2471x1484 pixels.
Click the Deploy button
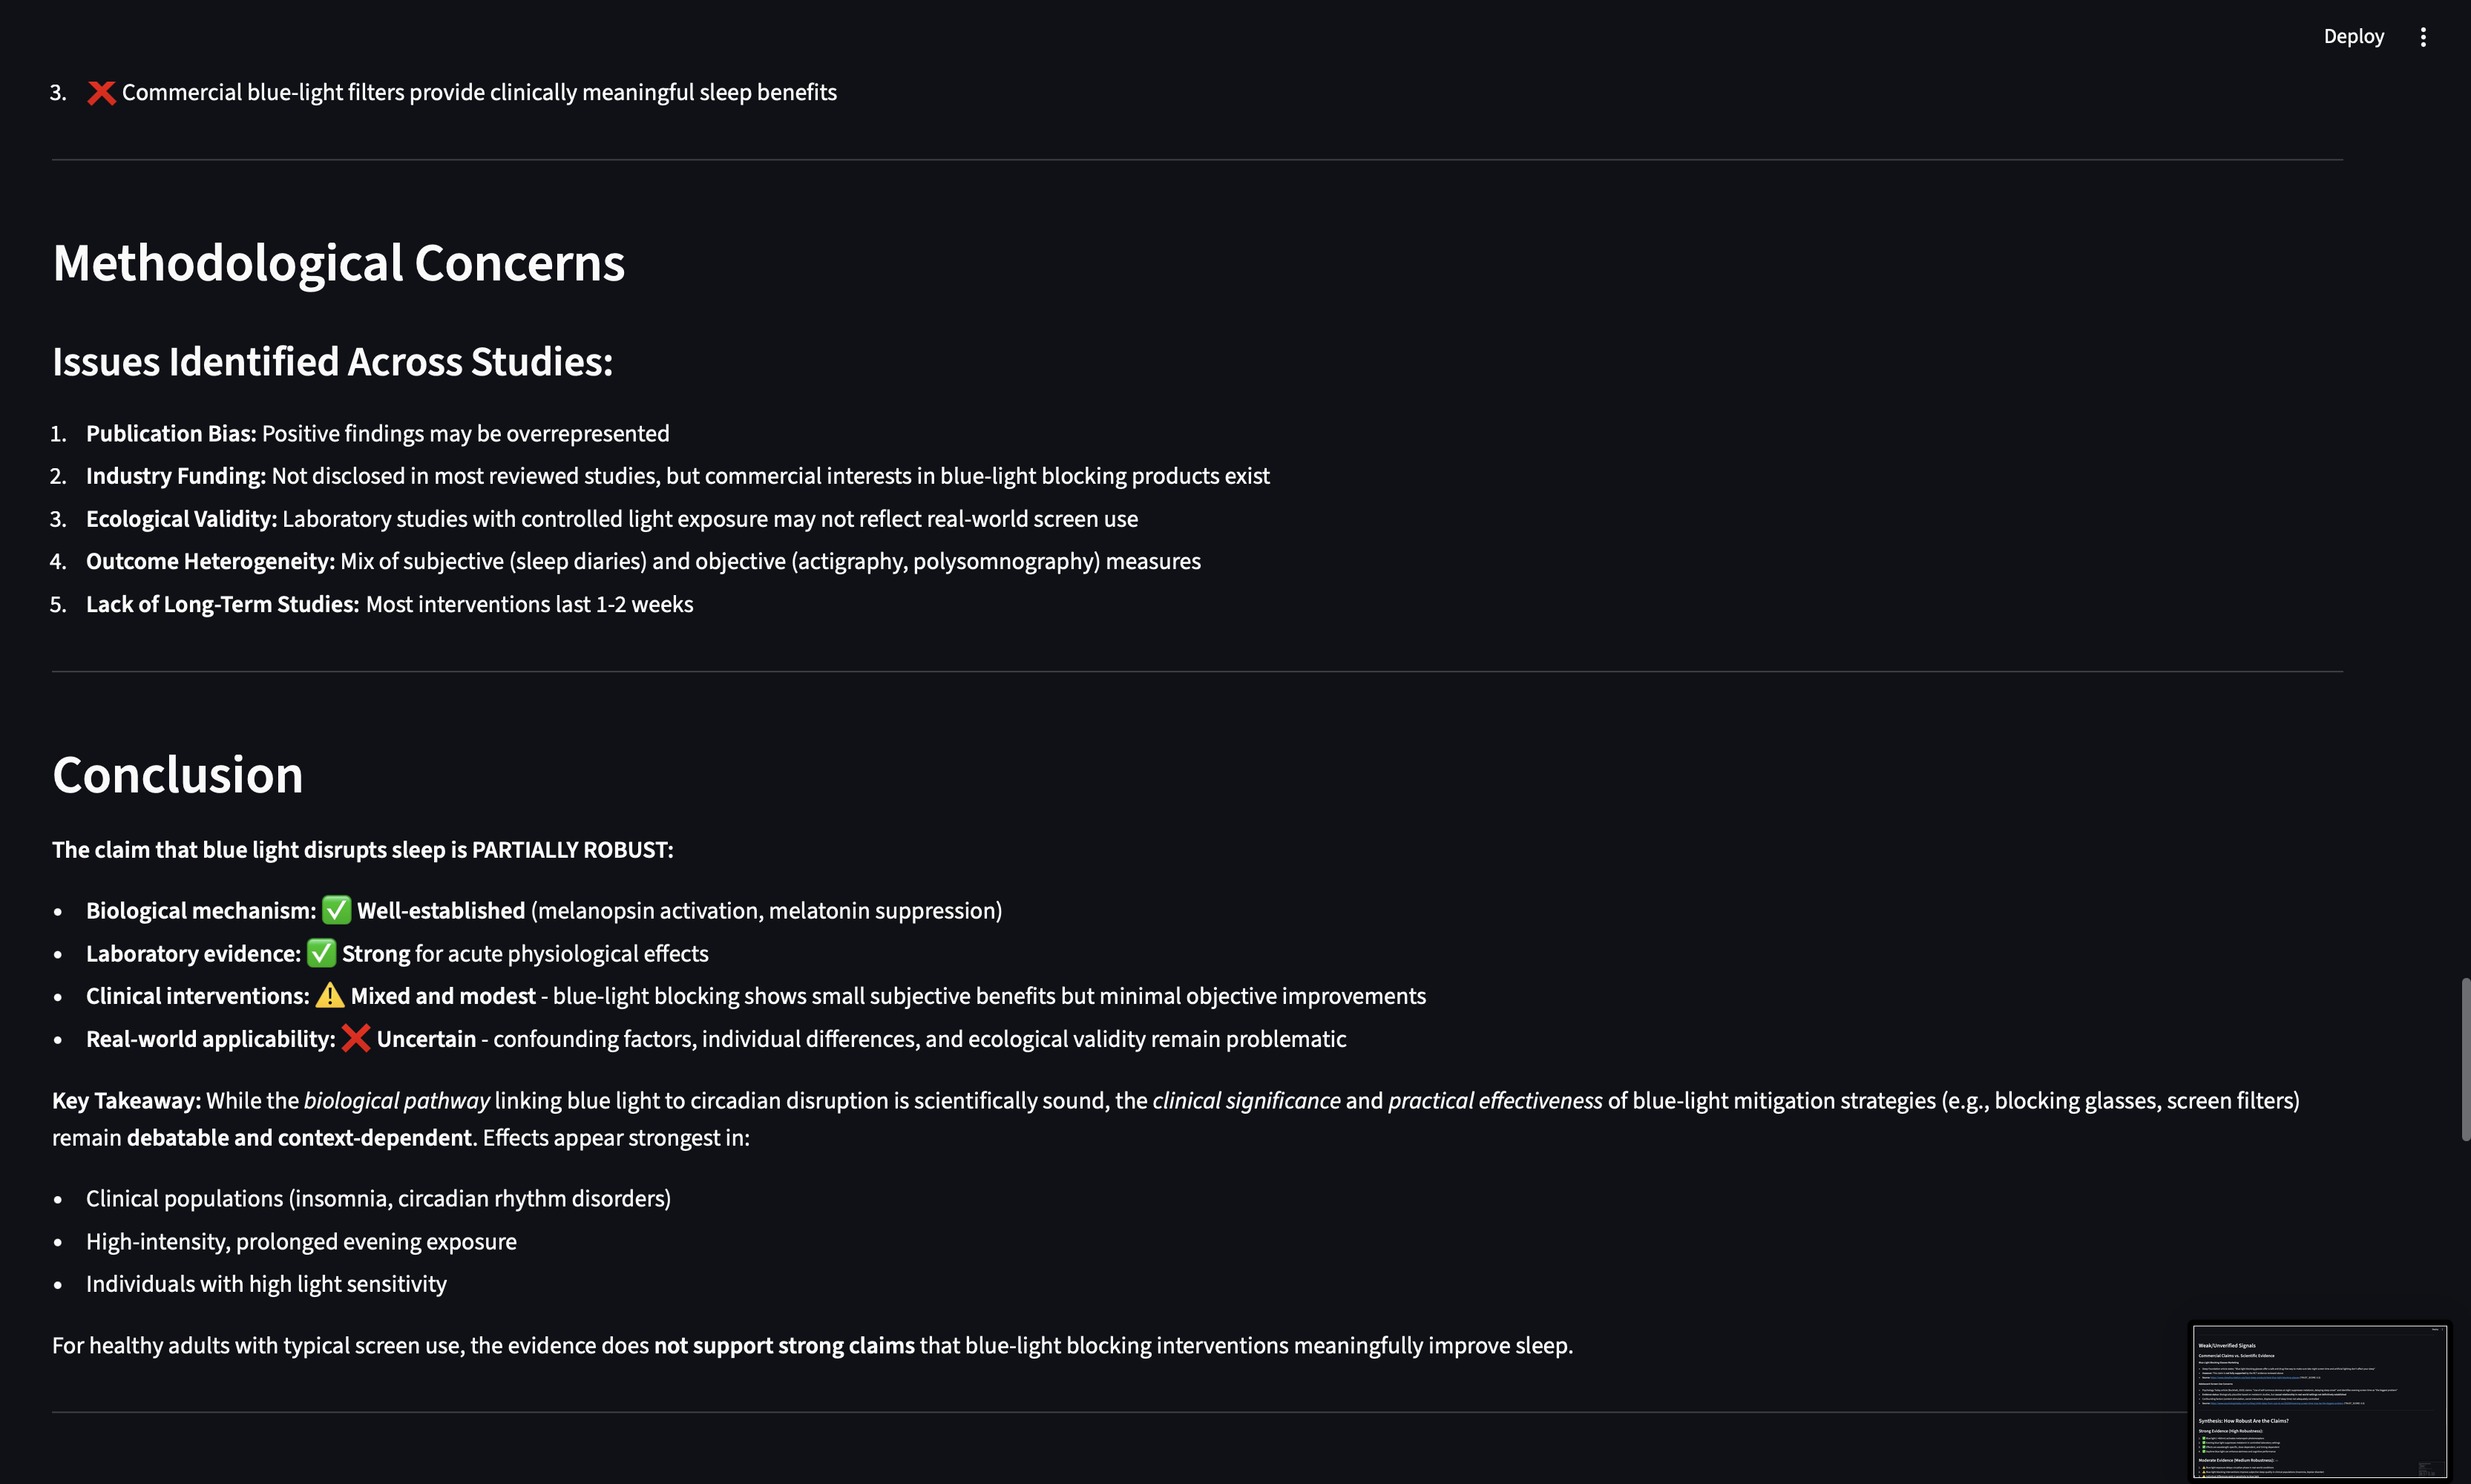pos(2353,37)
